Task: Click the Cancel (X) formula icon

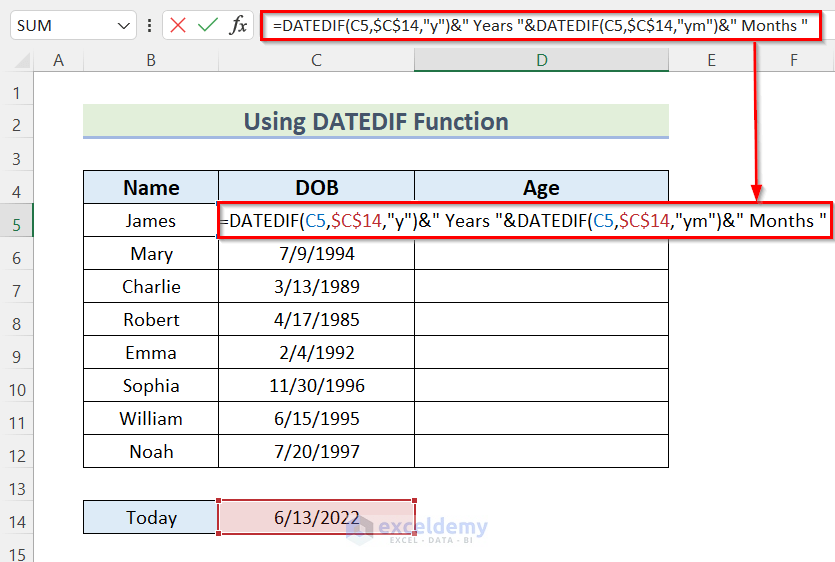Action: coord(178,25)
